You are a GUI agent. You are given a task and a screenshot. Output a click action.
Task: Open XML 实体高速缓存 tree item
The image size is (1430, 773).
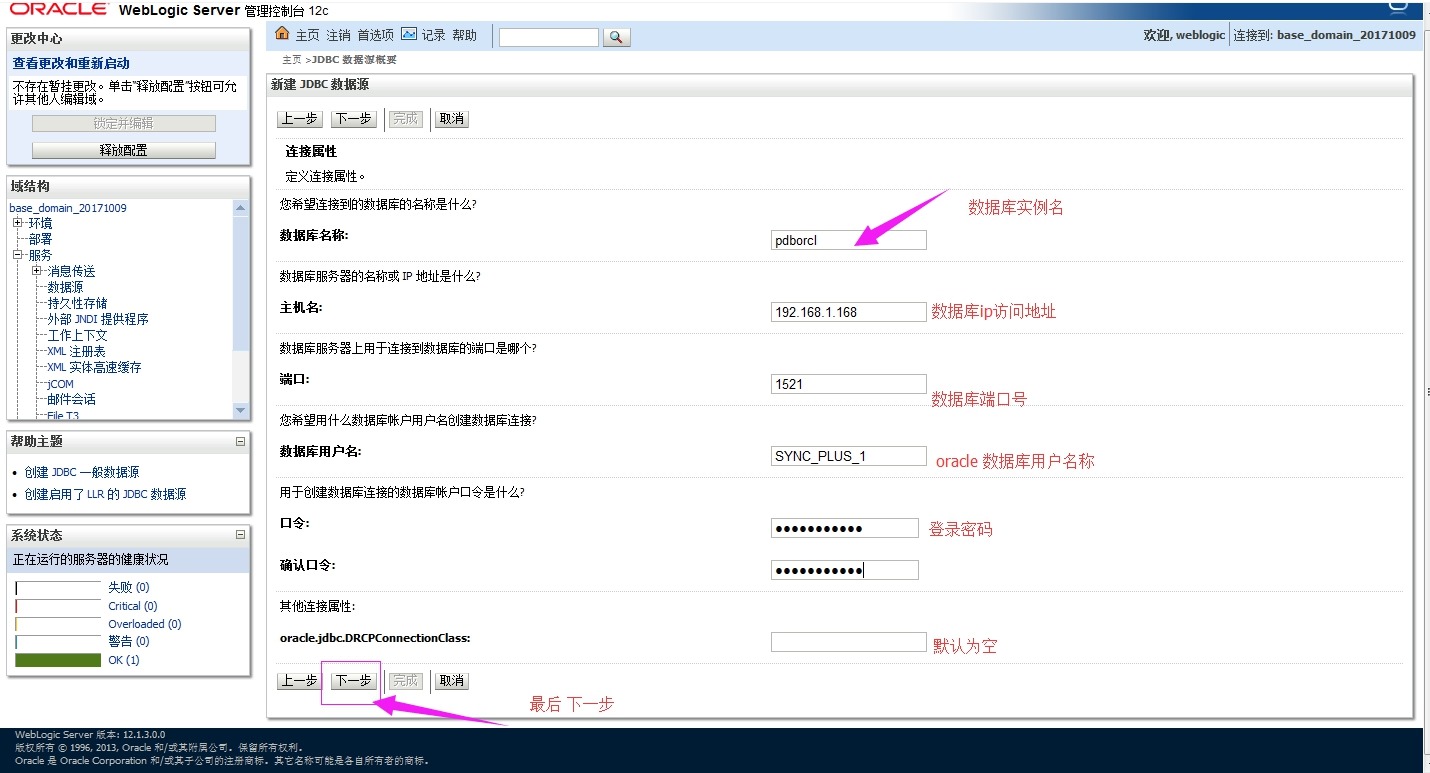(x=94, y=367)
